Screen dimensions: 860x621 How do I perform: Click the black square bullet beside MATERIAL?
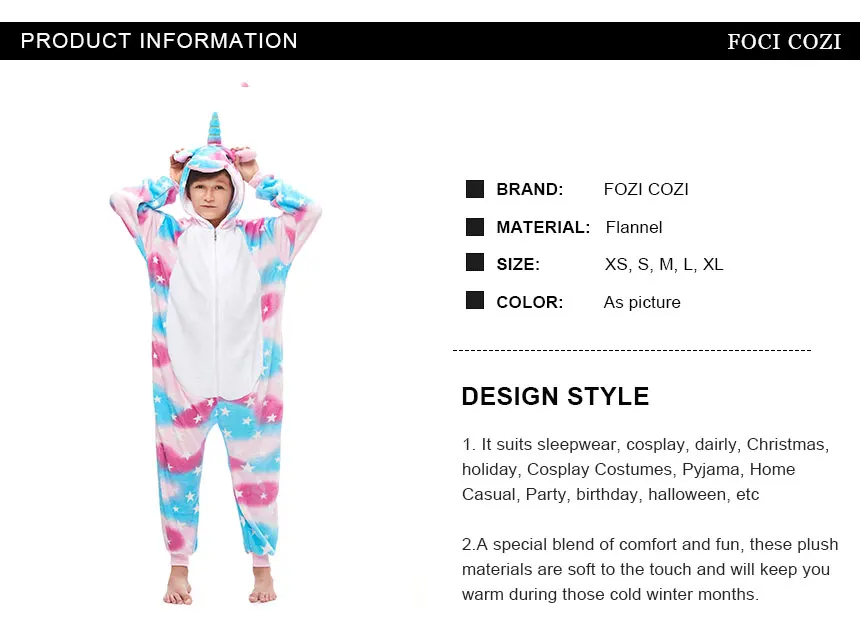pos(474,227)
